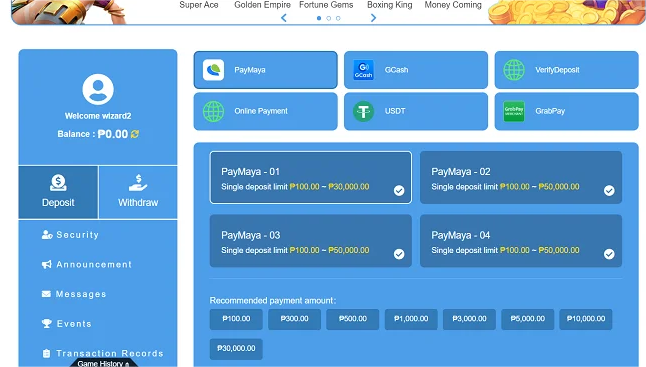Choose VerifyDeposit option

566,70
